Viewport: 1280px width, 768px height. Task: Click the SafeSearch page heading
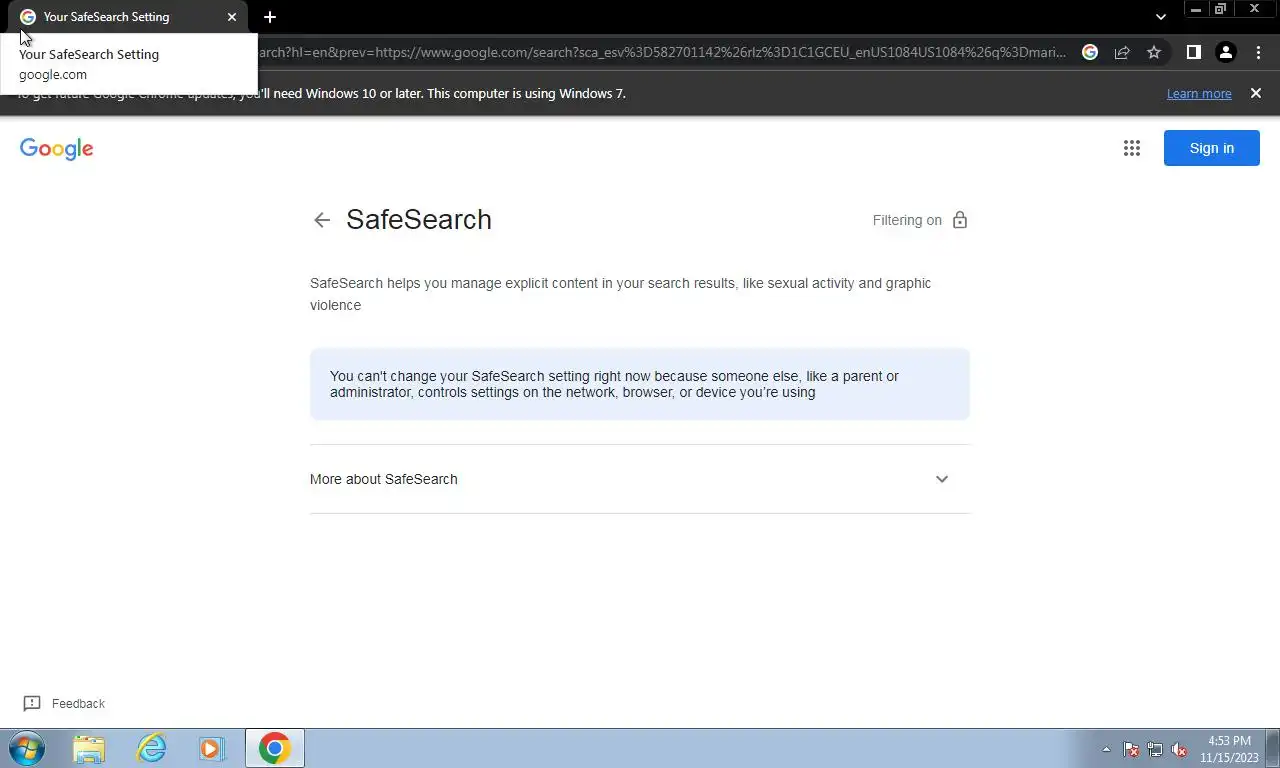coord(419,220)
